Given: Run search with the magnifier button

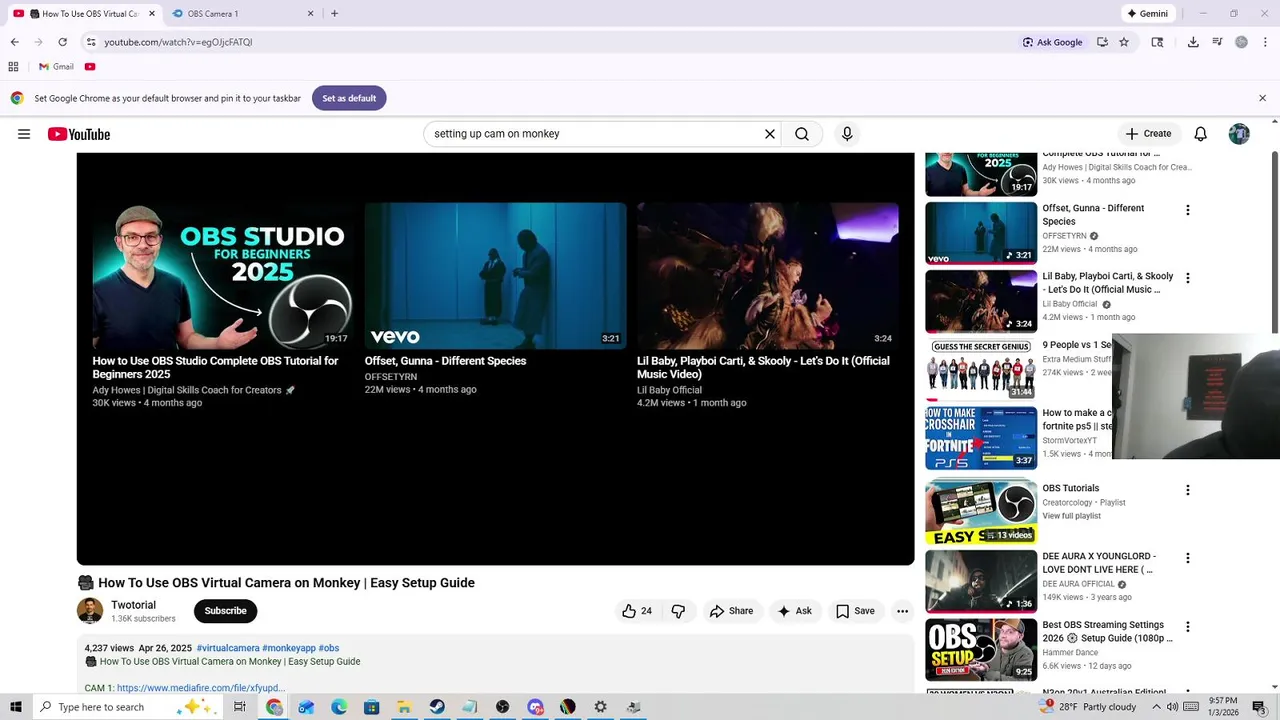Looking at the screenshot, I should (x=802, y=134).
